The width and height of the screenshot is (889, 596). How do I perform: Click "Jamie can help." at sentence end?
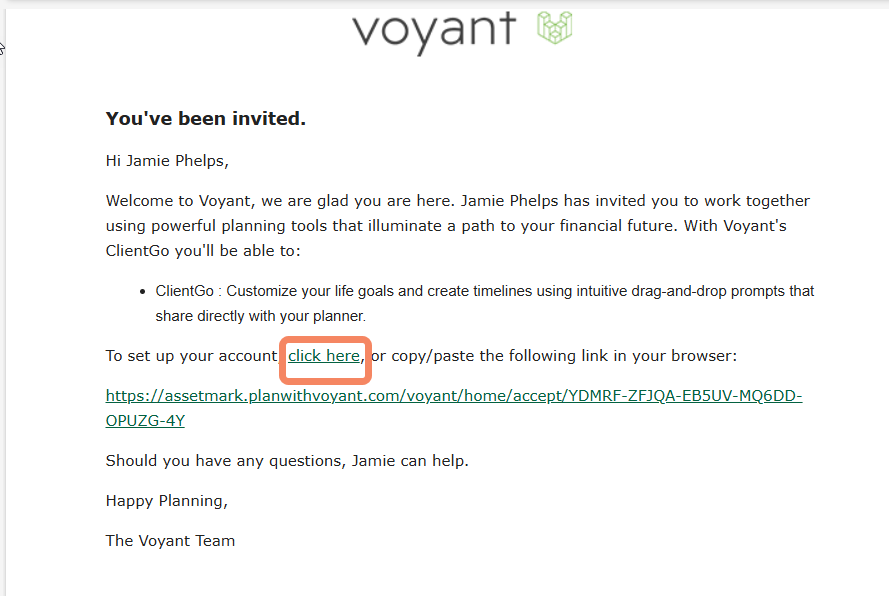[410, 461]
